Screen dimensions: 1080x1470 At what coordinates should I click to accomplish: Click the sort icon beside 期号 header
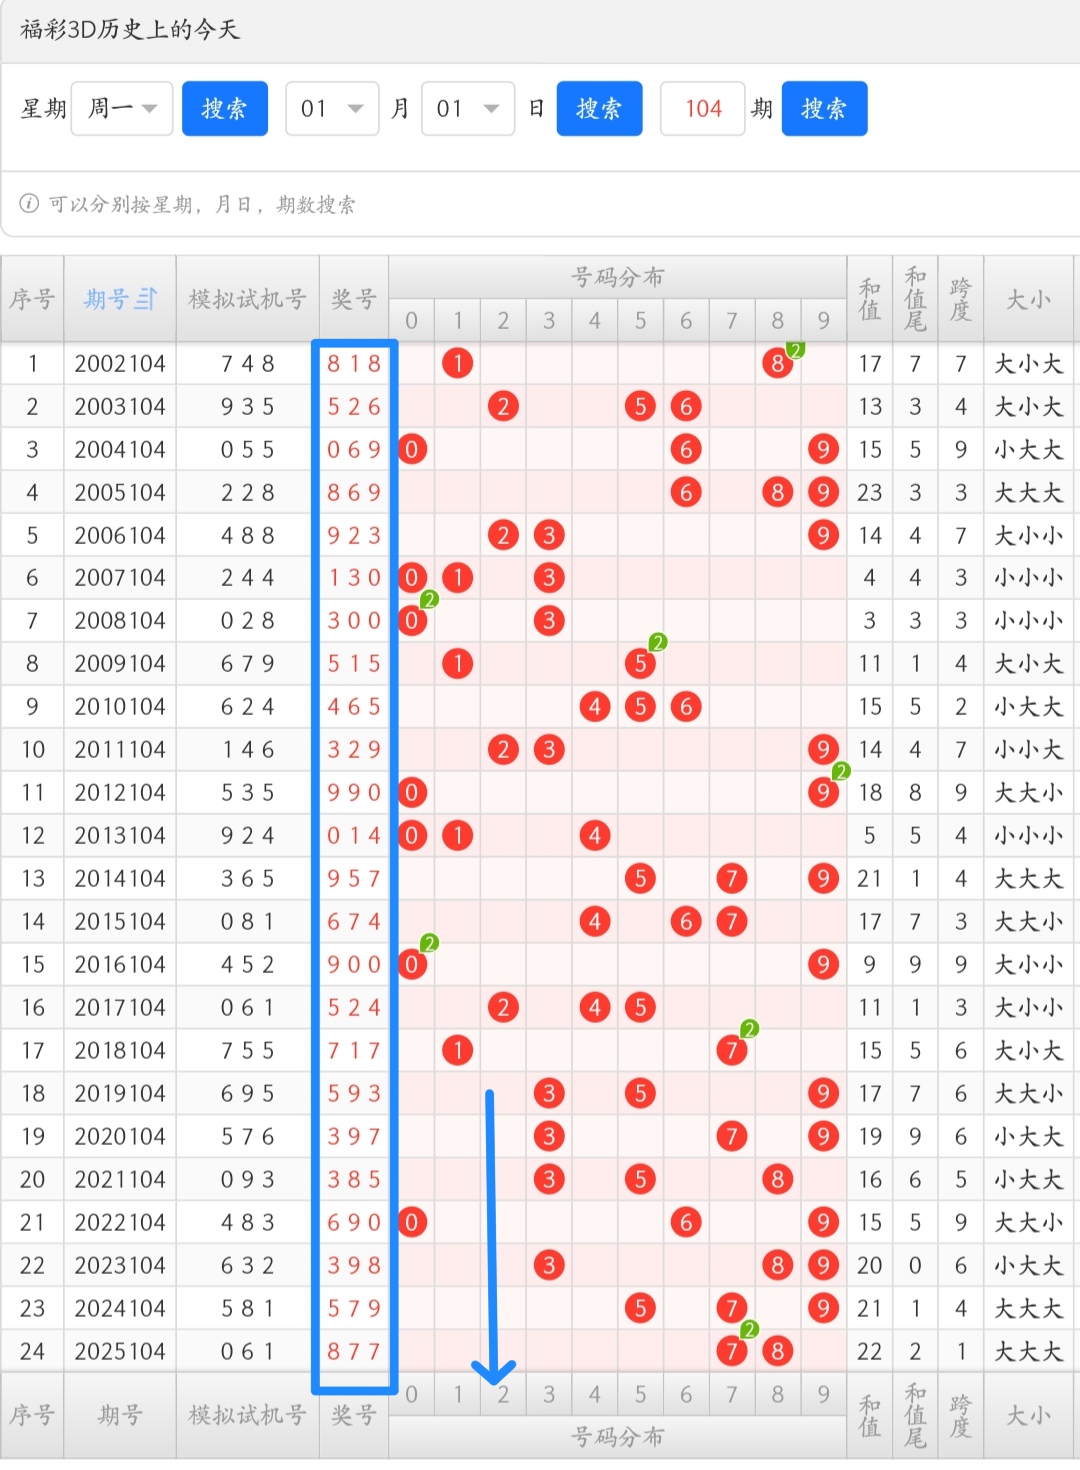147,299
